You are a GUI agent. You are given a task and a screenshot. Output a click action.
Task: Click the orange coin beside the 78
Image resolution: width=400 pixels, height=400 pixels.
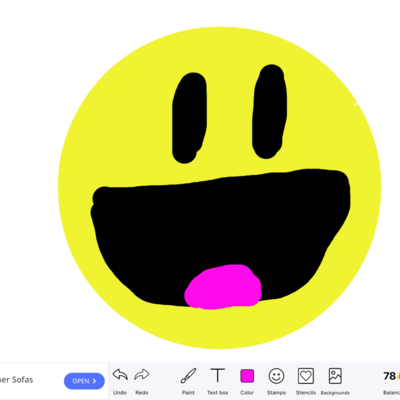click(x=398, y=377)
